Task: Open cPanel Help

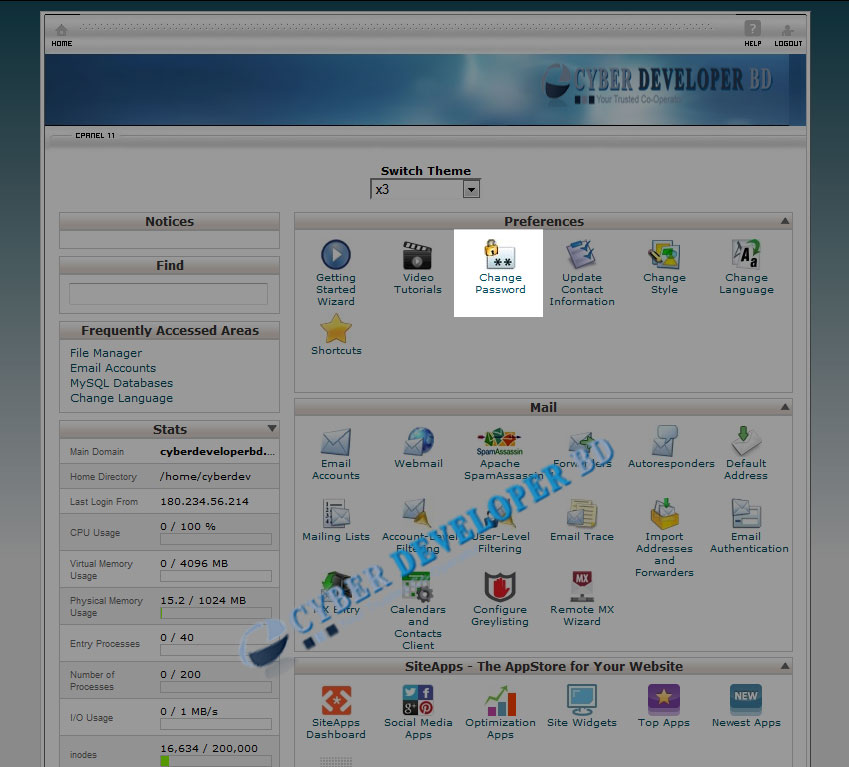Action: point(751,35)
